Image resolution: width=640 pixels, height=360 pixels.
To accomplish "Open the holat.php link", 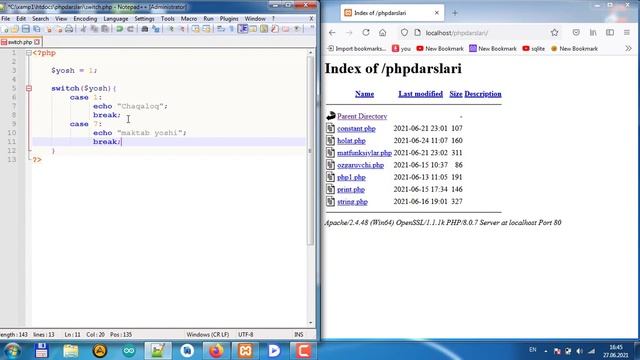I will click(351, 141).
